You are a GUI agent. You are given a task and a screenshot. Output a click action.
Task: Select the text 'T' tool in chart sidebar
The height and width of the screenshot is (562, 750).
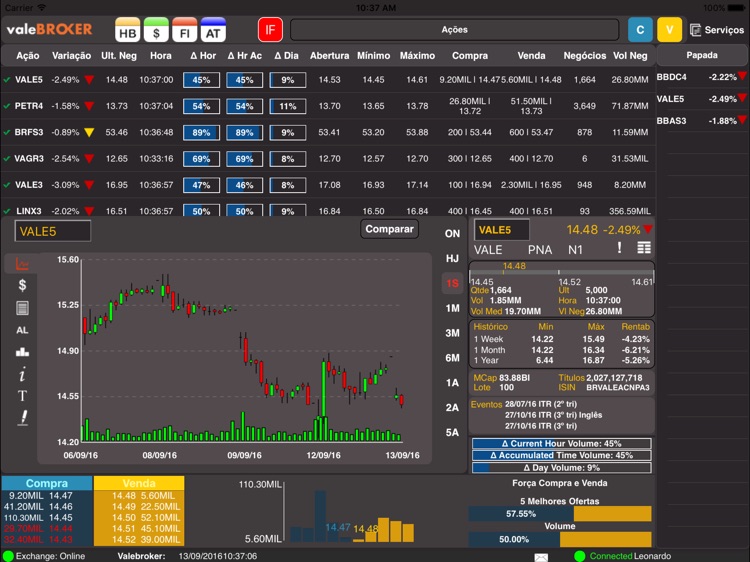click(x=22, y=396)
